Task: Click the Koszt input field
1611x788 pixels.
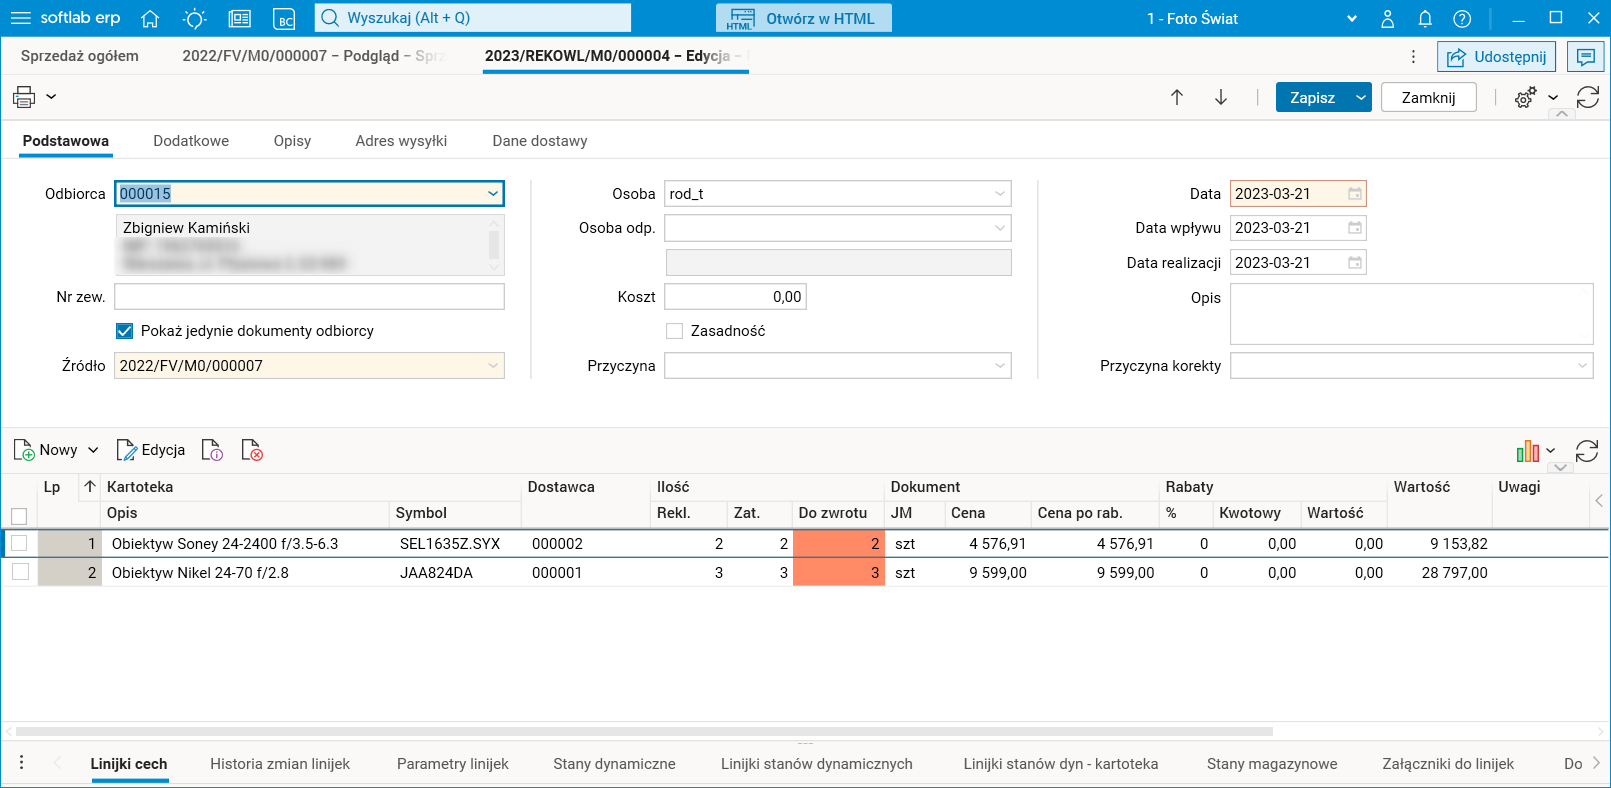Action: pyautogui.click(x=735, y=297)
